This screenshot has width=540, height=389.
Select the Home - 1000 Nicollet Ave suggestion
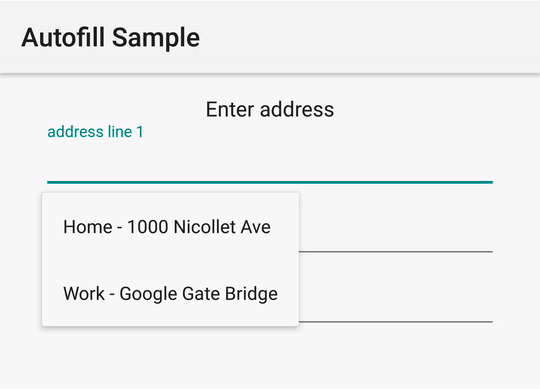[170, 227]
